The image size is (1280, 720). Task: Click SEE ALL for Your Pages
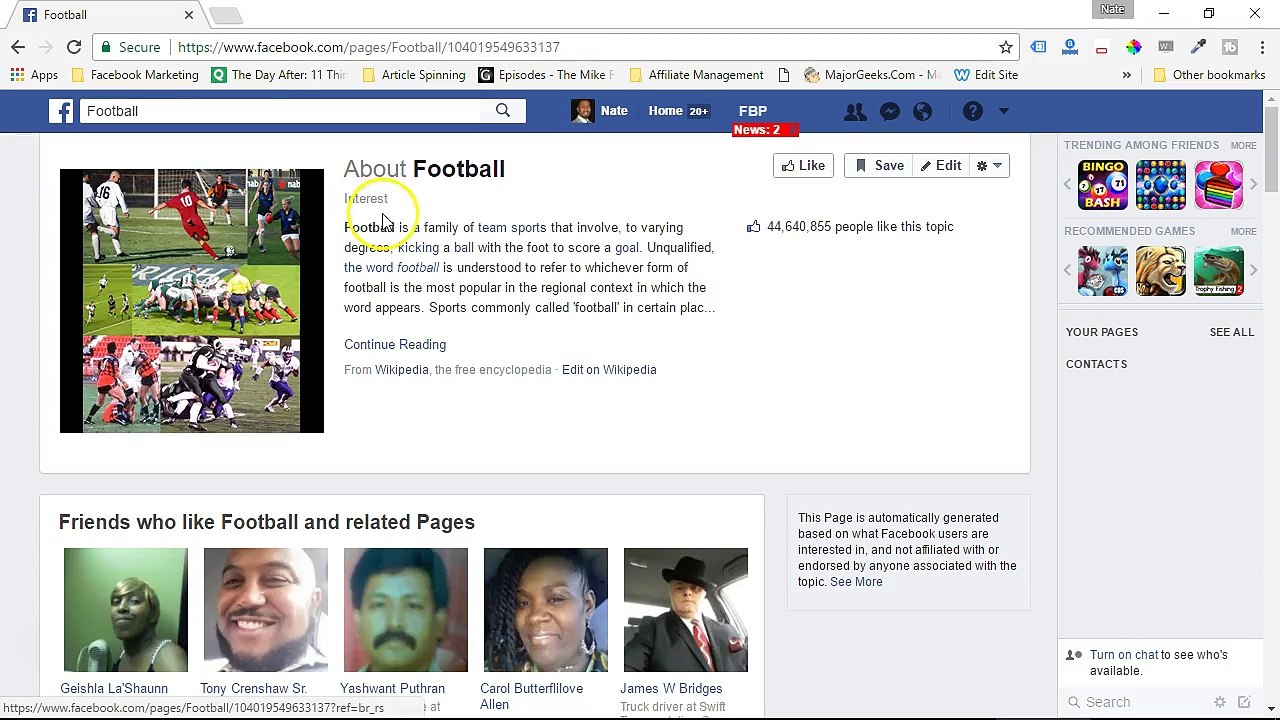[1231, 332]
